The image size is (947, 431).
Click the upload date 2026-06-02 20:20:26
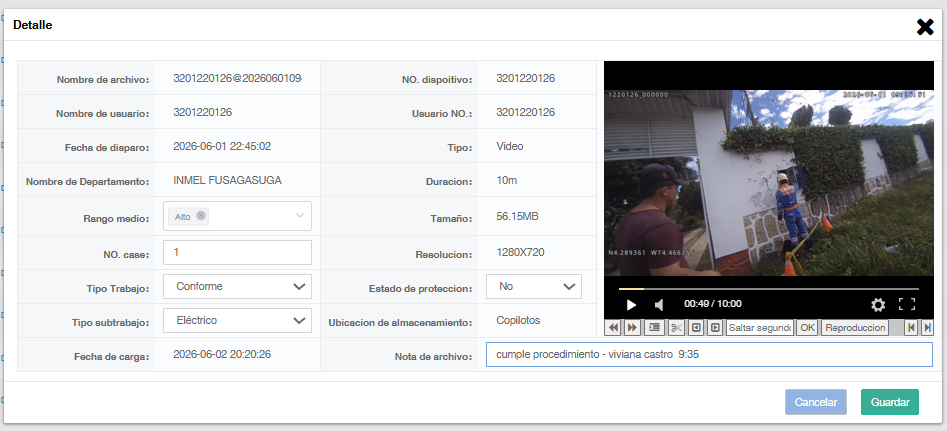tap(222, 354)
